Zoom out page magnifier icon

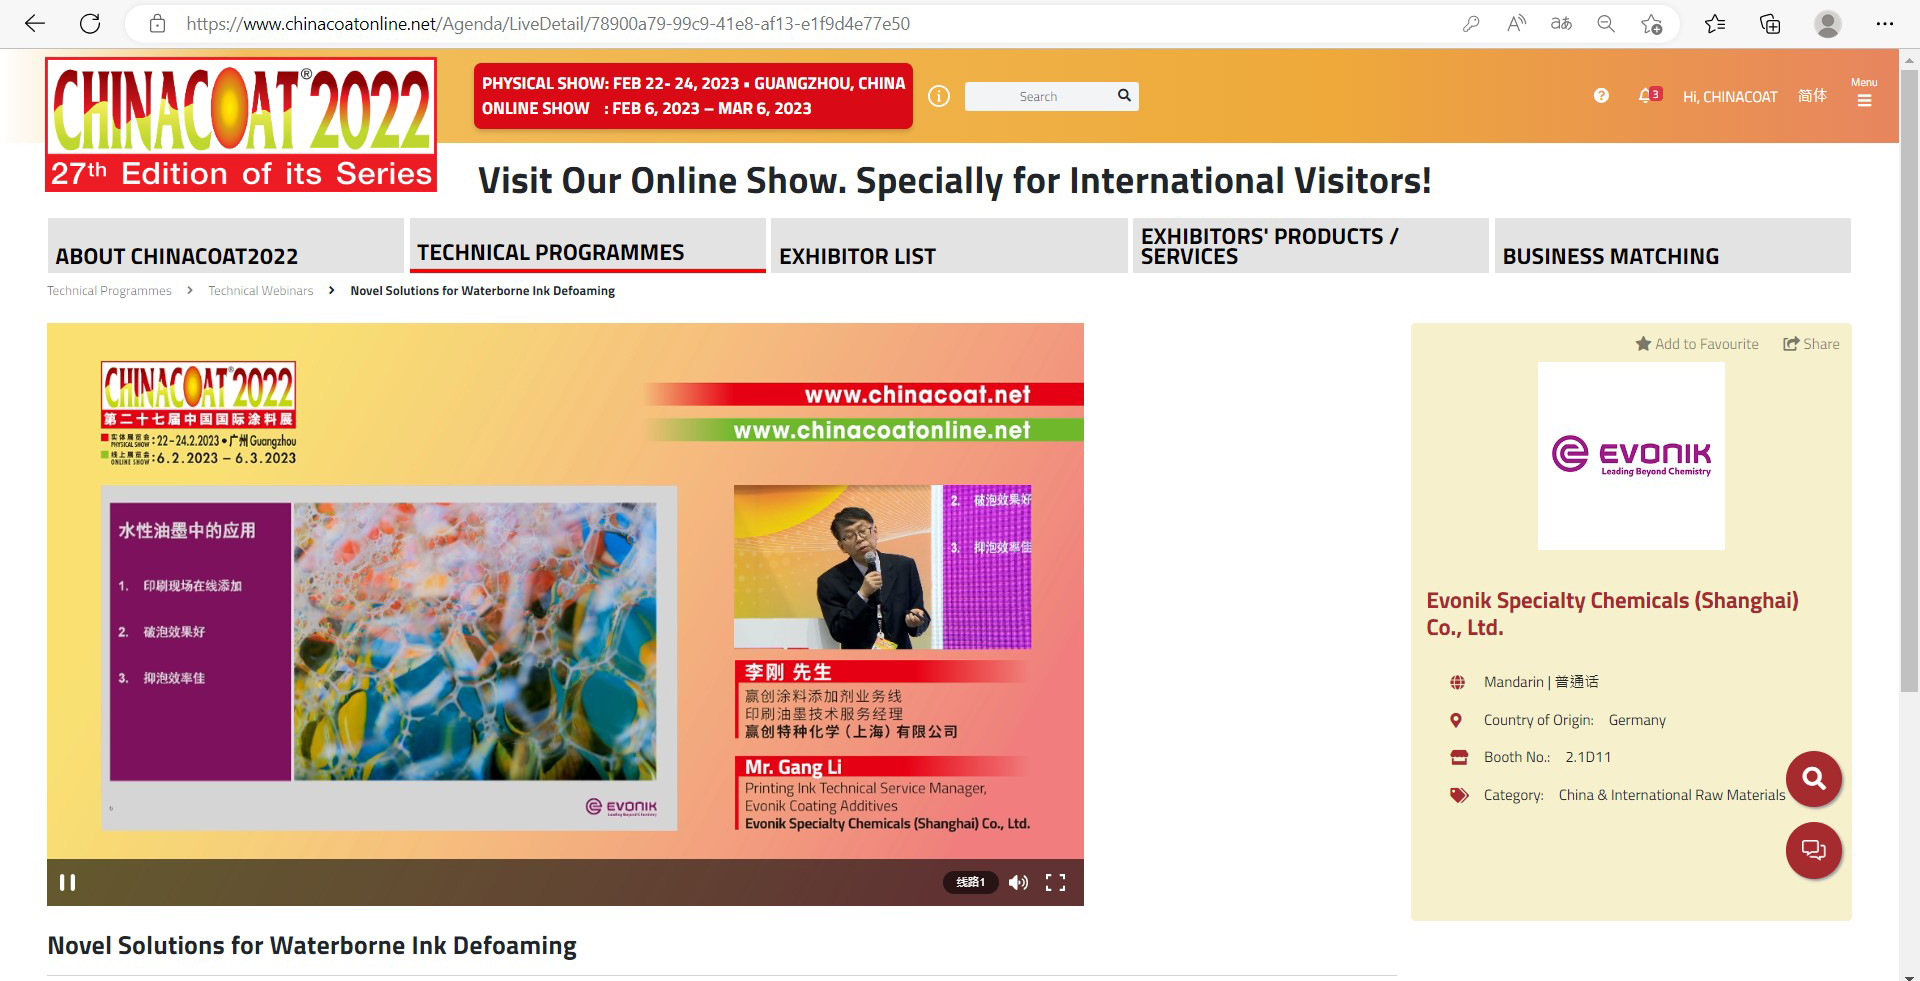(1606, 24)
